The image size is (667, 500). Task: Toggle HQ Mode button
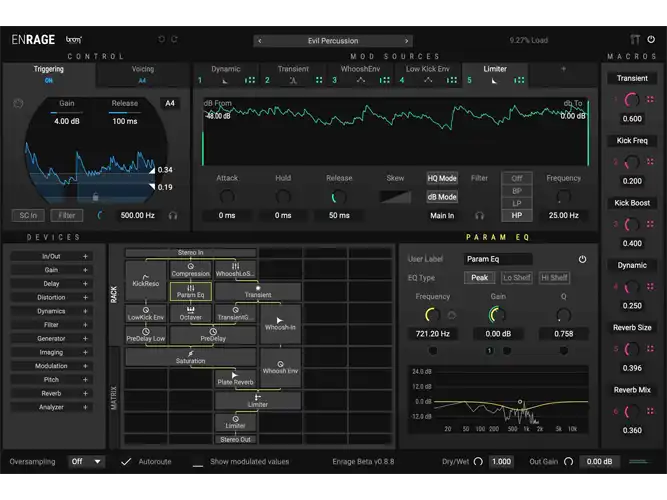[442, 178]
